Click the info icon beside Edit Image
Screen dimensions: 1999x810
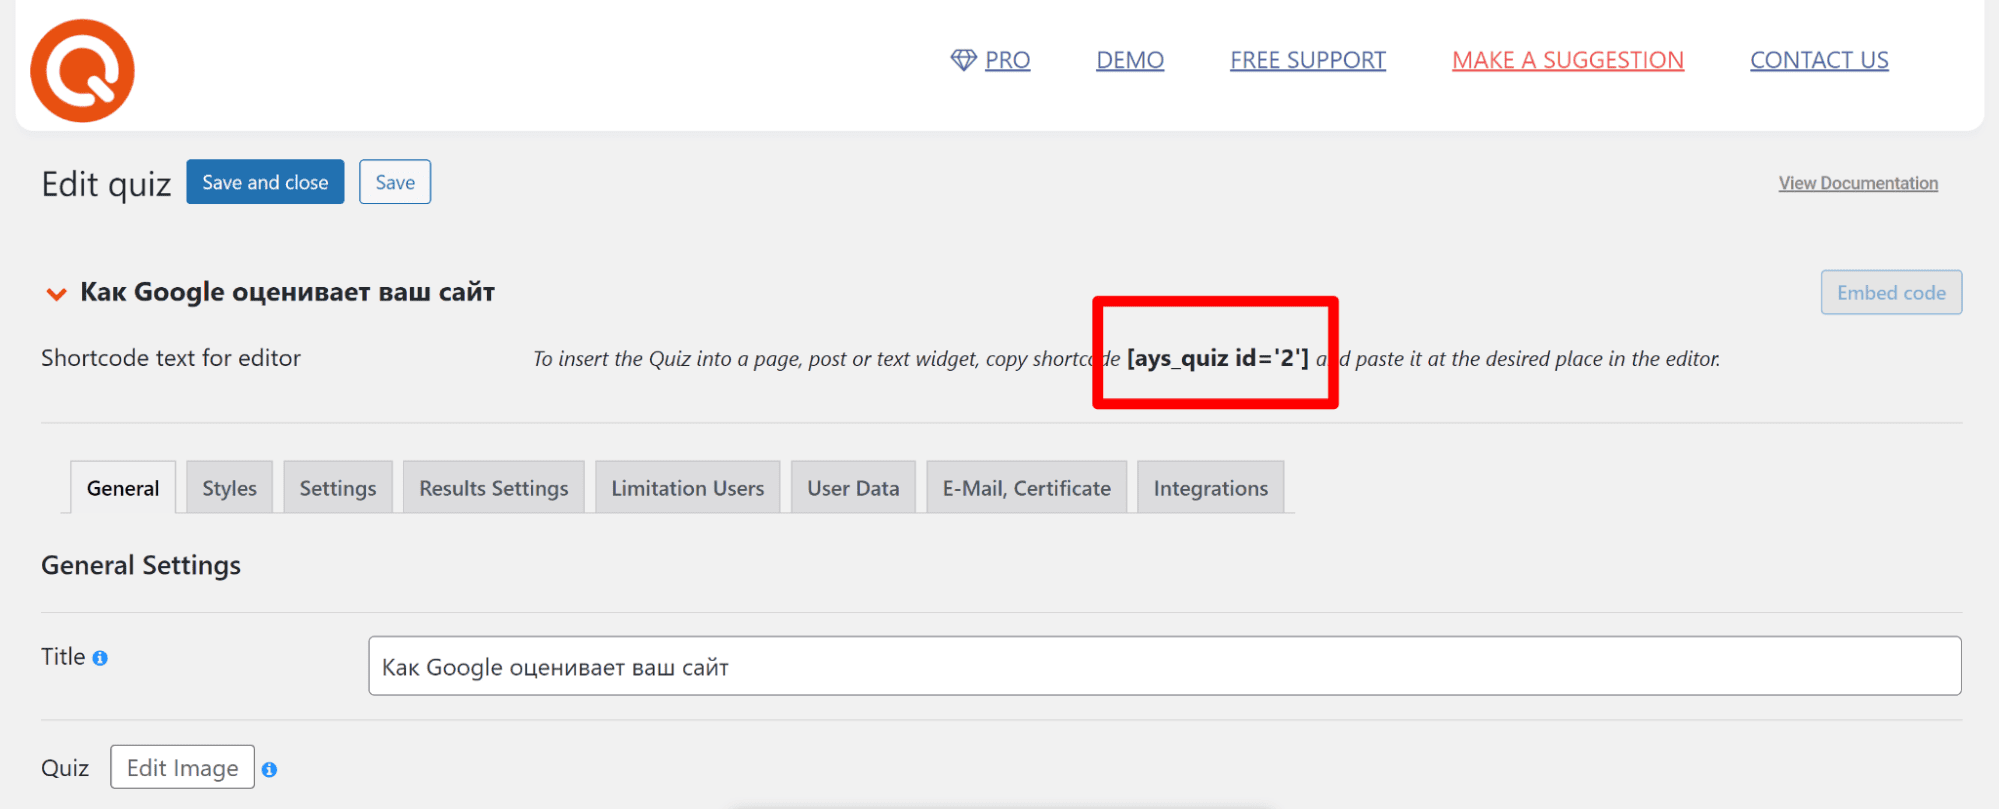point(269,769)
